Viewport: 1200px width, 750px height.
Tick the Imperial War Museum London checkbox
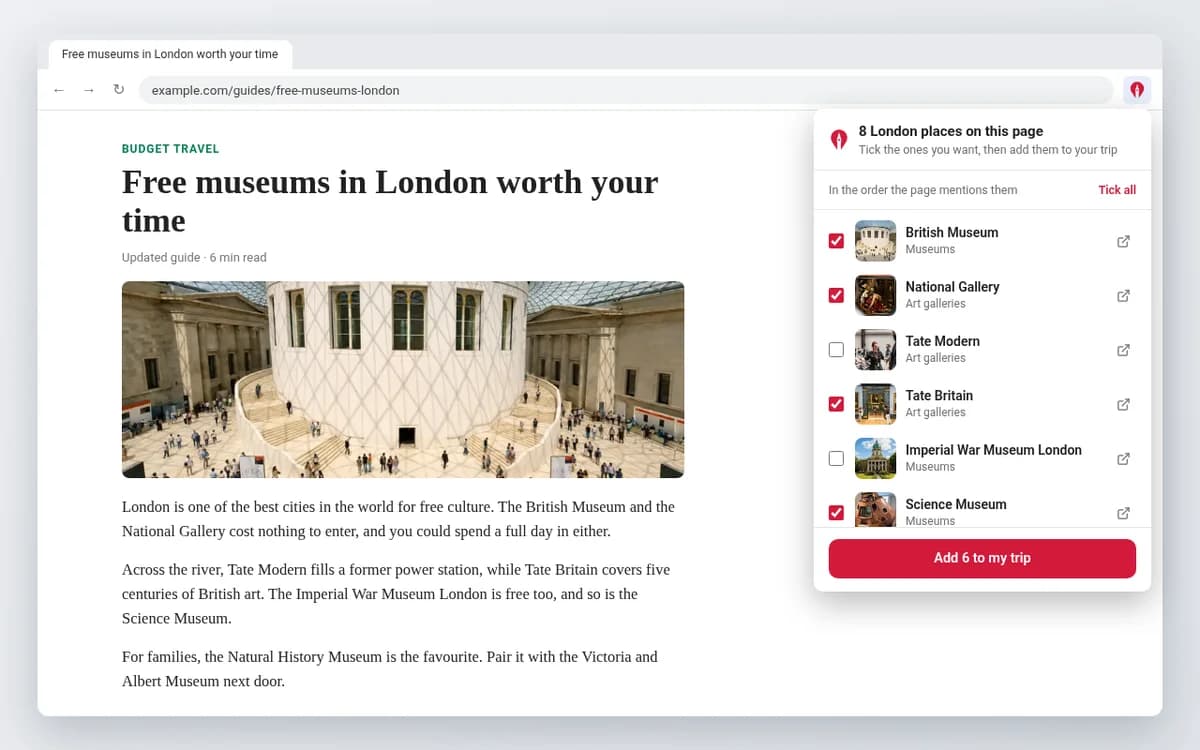click(x=836, y=459)
